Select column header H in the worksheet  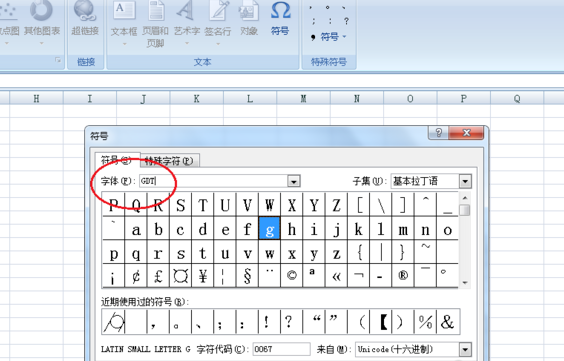pyautogui.click(x=36, y=99)
